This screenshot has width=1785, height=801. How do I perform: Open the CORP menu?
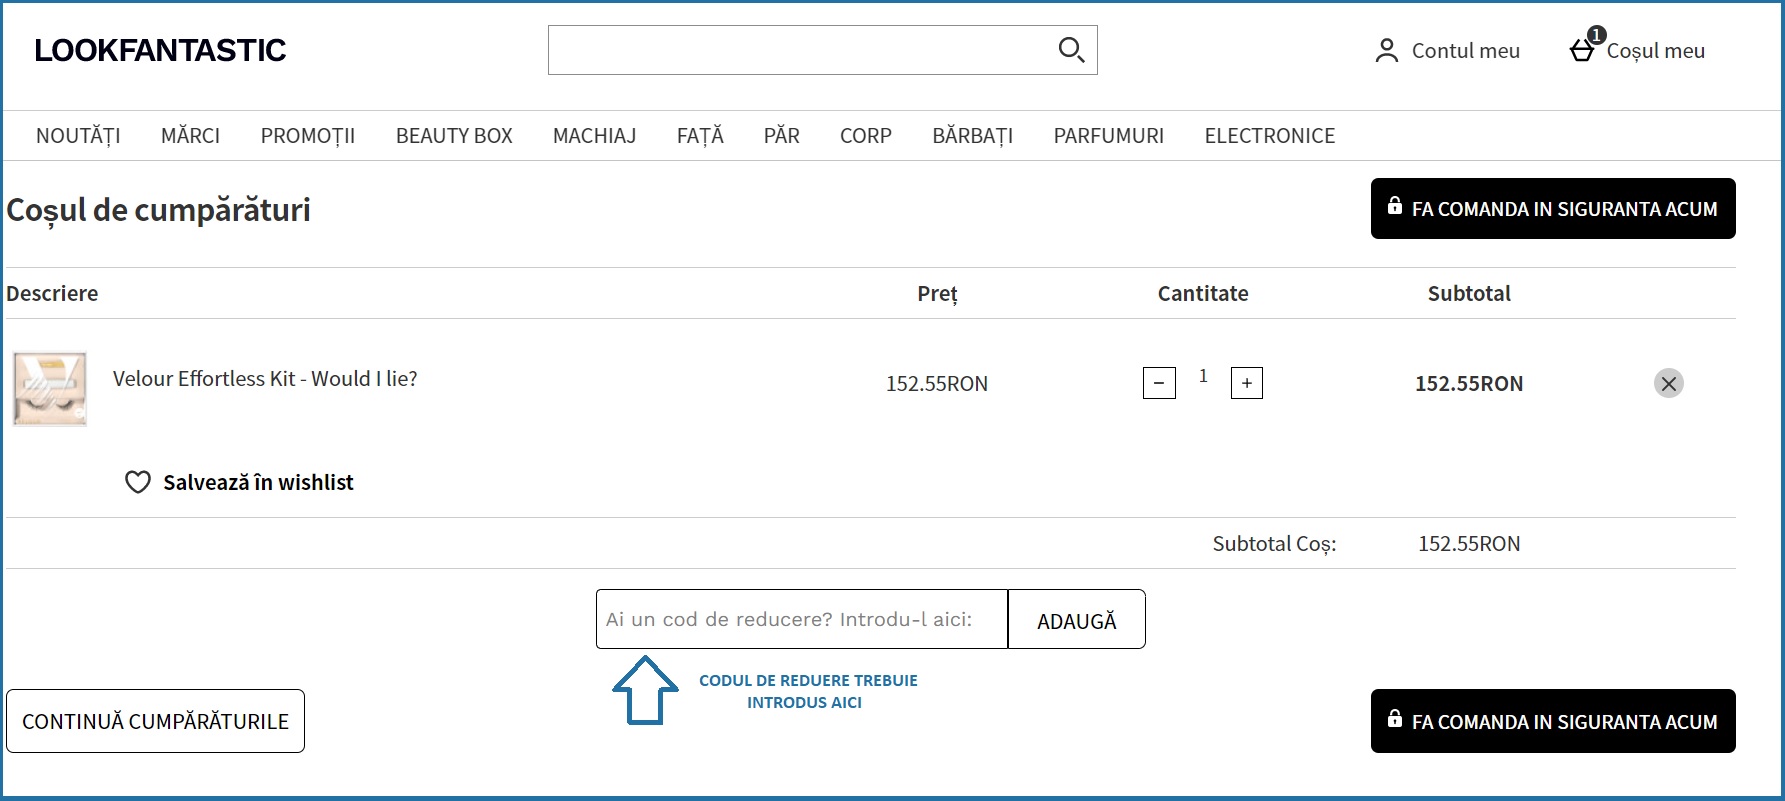pos(866,136)
